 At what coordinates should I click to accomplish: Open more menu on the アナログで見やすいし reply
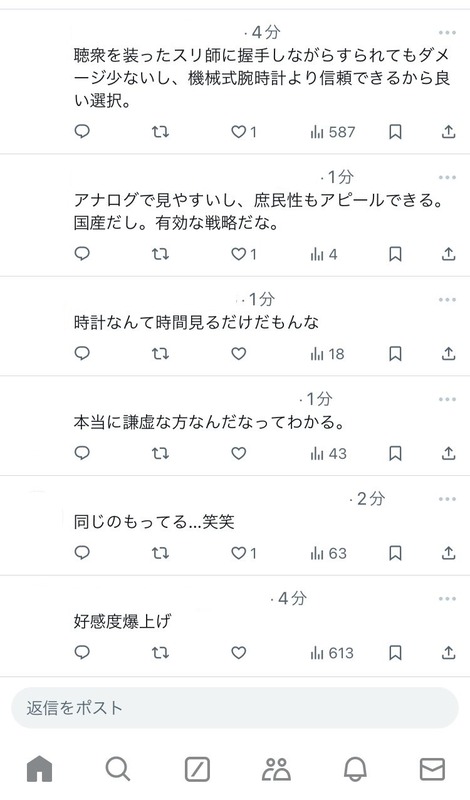coord(447,178)
